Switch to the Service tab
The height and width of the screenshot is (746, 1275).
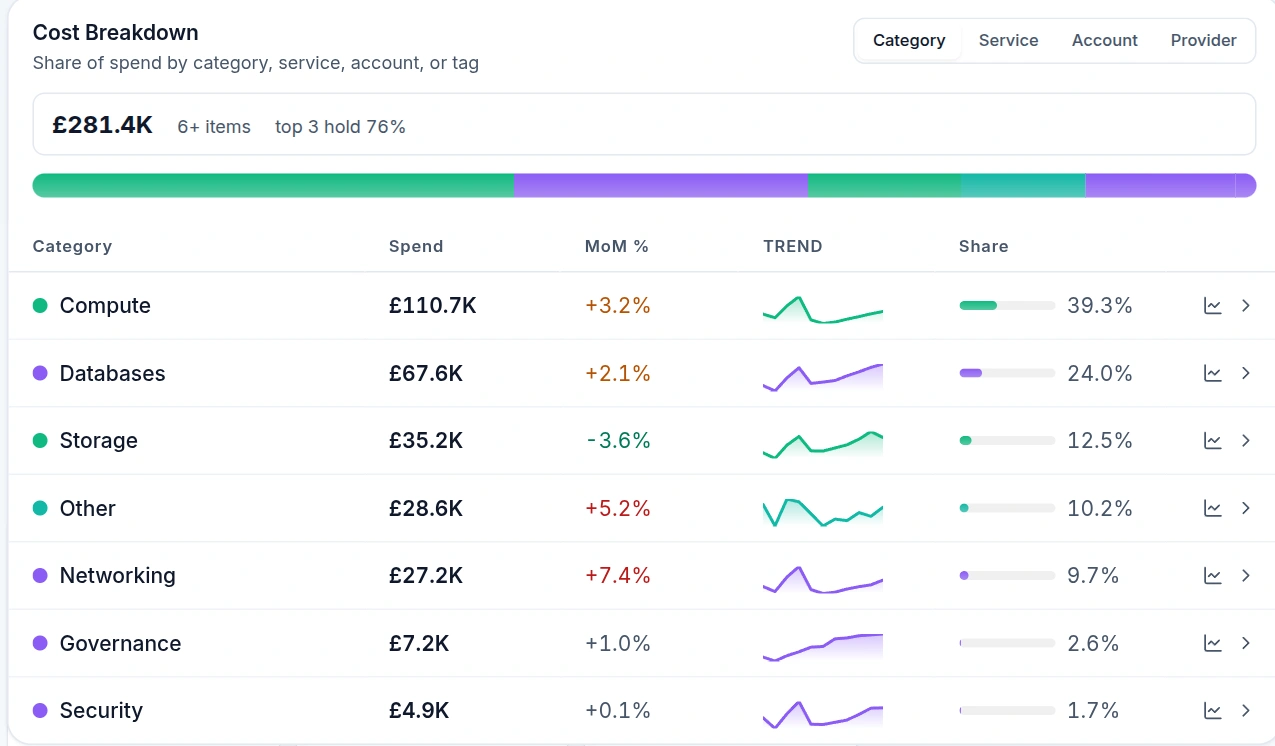pyautogui.click(x=1008, y=41)
